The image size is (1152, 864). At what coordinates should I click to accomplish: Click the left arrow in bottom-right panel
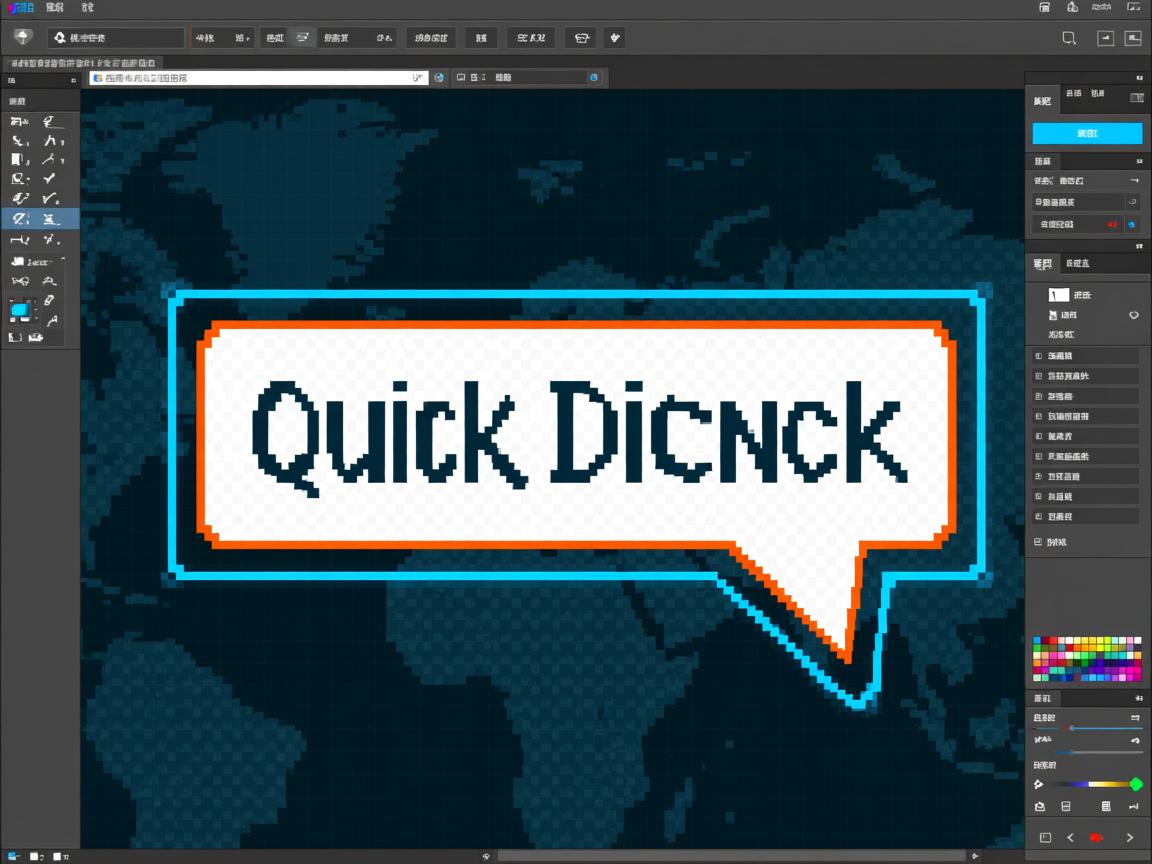tap(1070, 837)
